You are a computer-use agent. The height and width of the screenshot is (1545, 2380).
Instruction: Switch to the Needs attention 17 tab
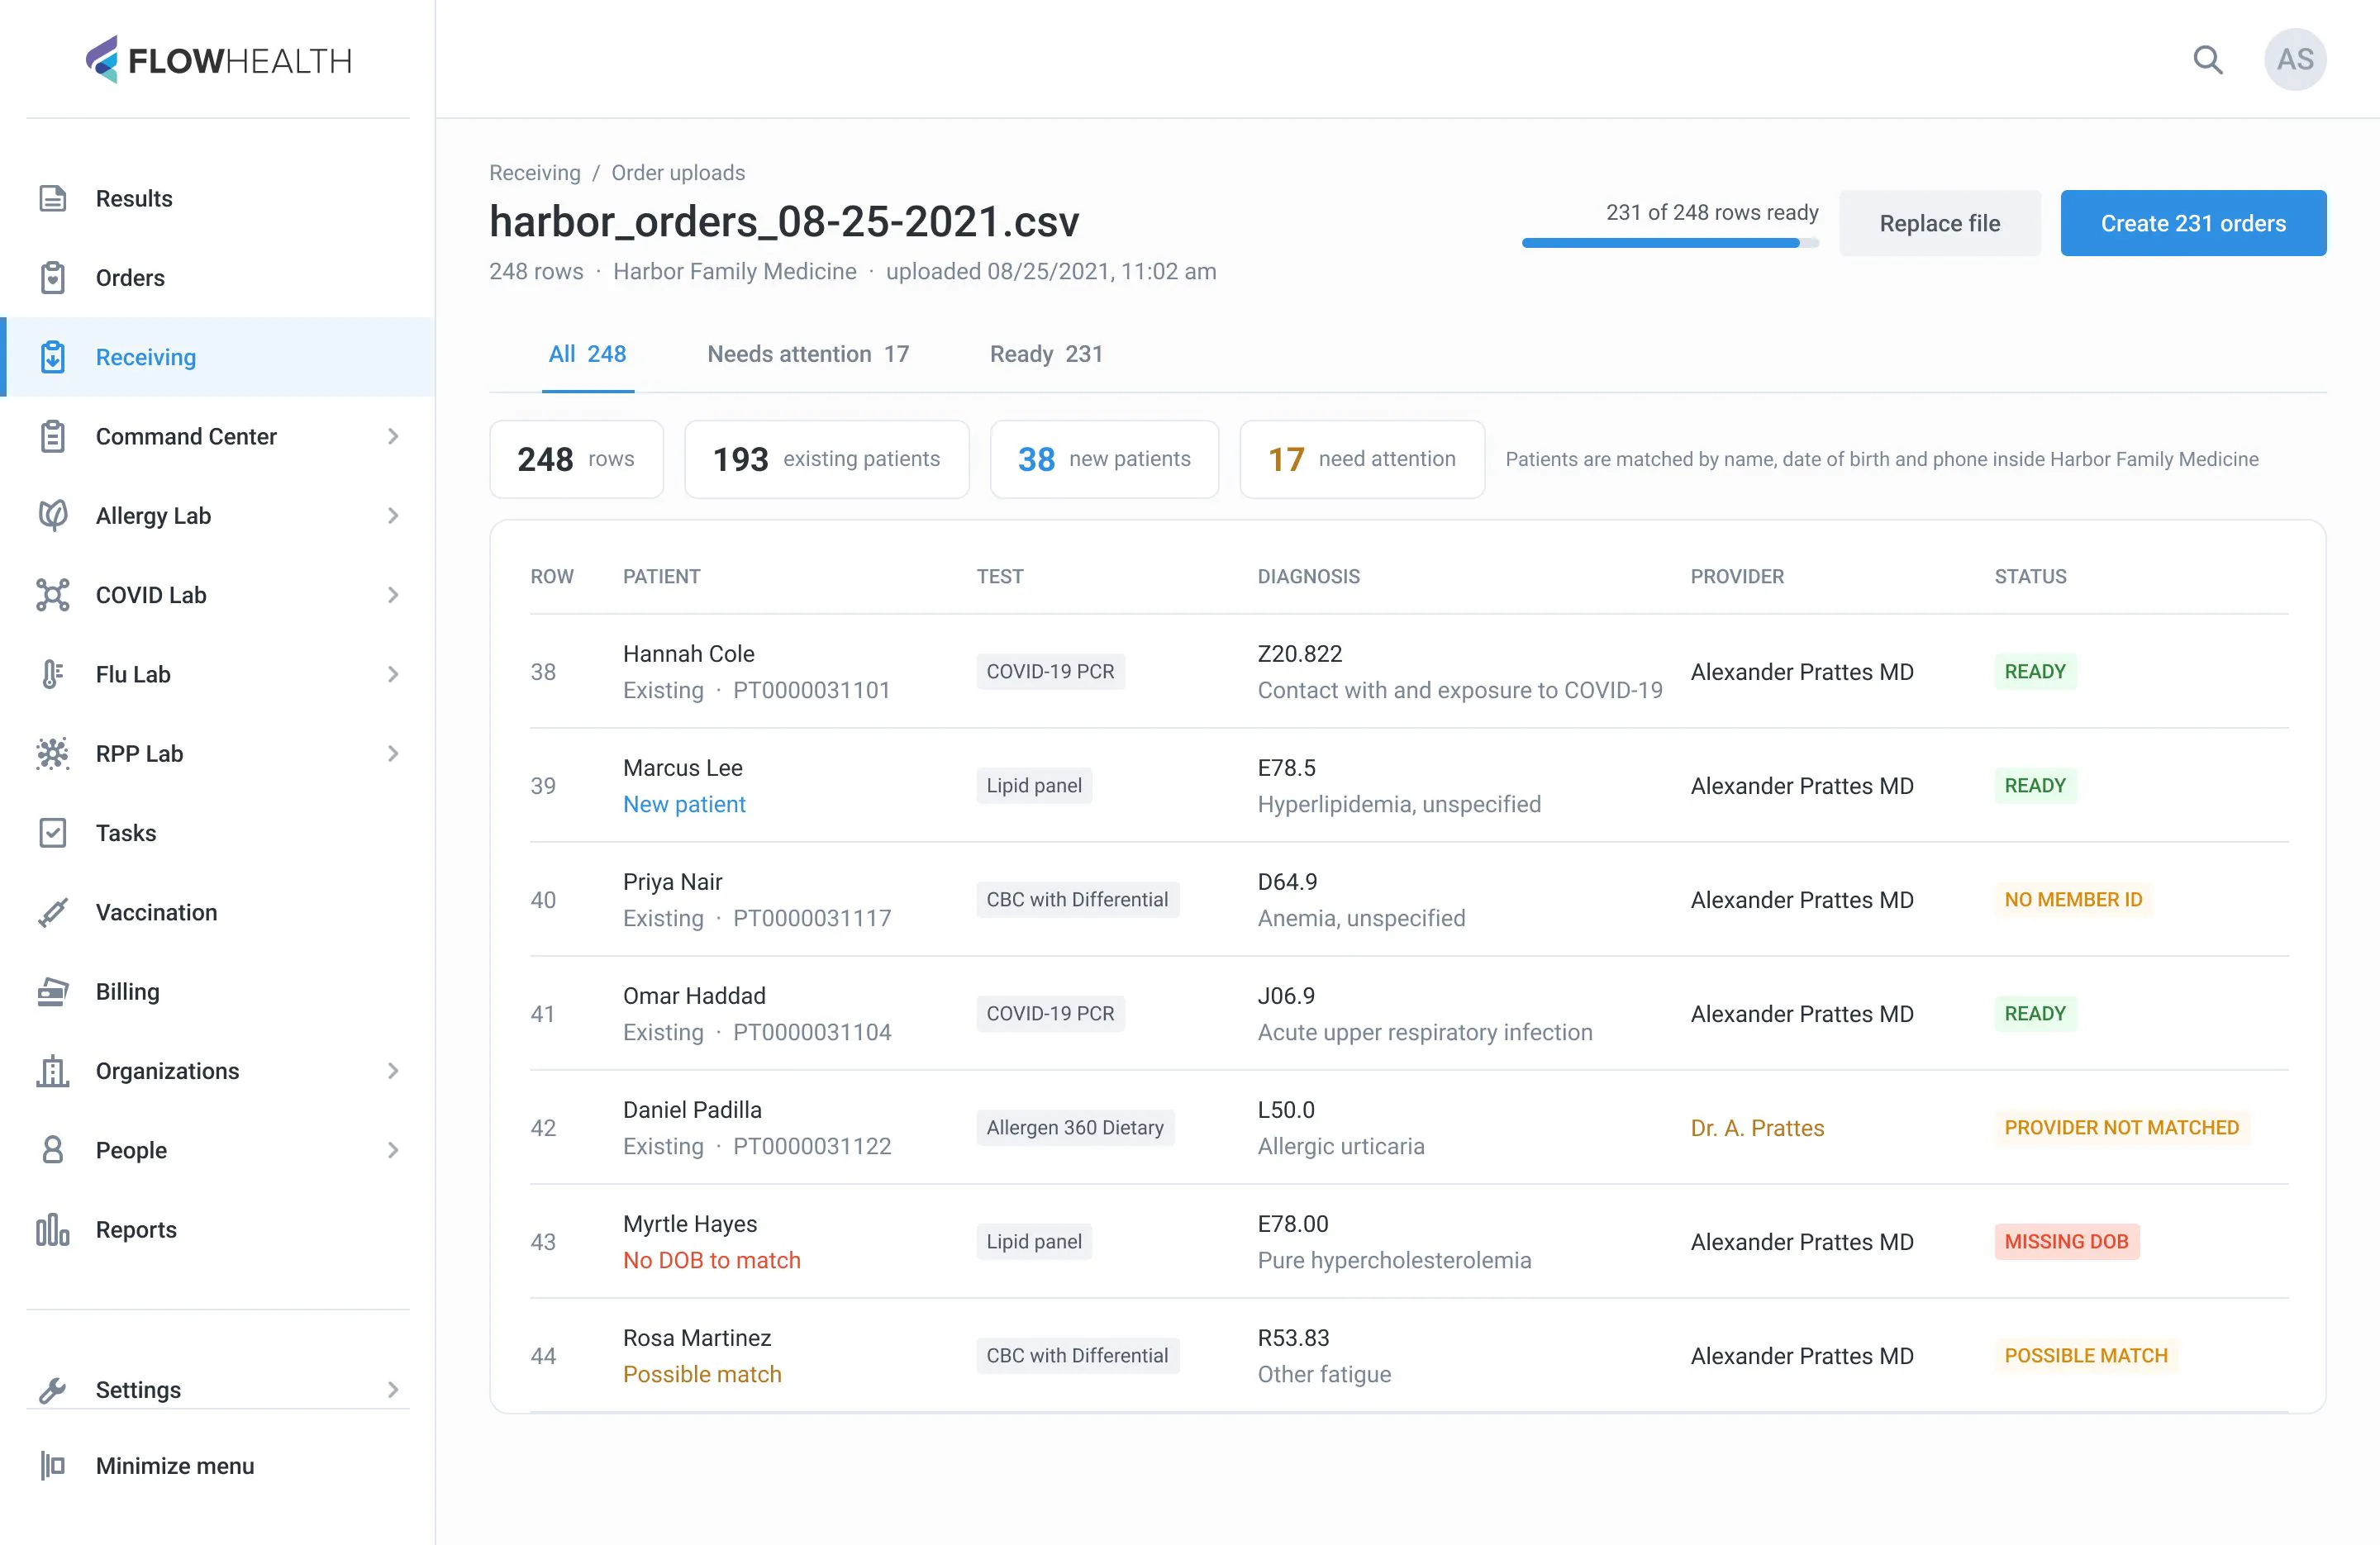[x=808, y=354]
